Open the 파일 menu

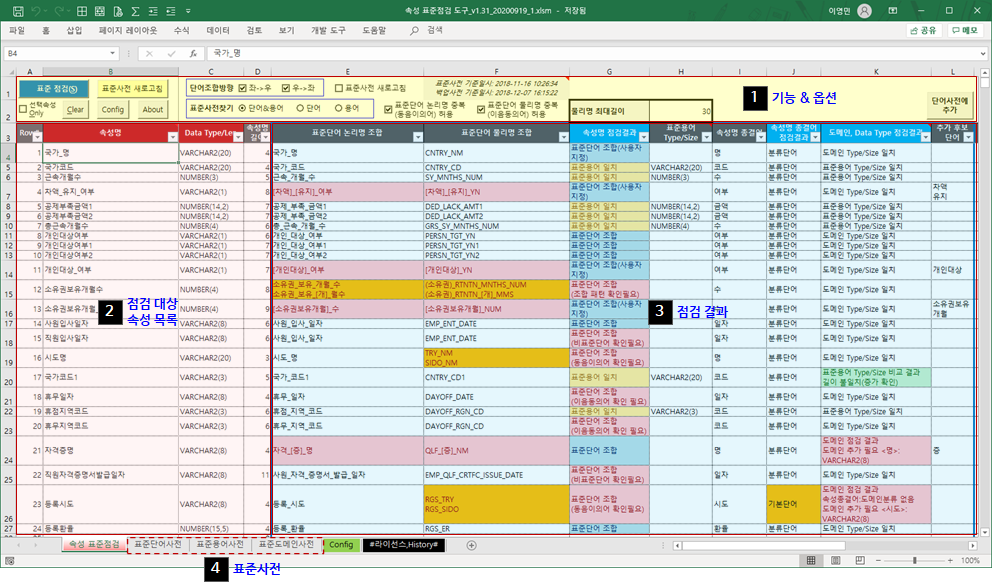tap(17, 30)
